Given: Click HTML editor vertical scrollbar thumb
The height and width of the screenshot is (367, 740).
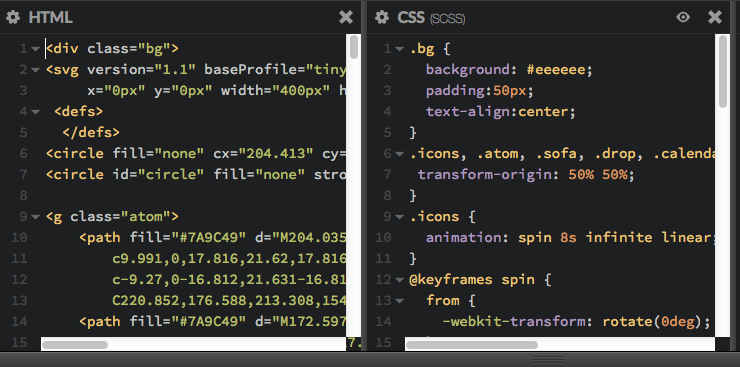Looking at the screenshot, I should [353, 48].
